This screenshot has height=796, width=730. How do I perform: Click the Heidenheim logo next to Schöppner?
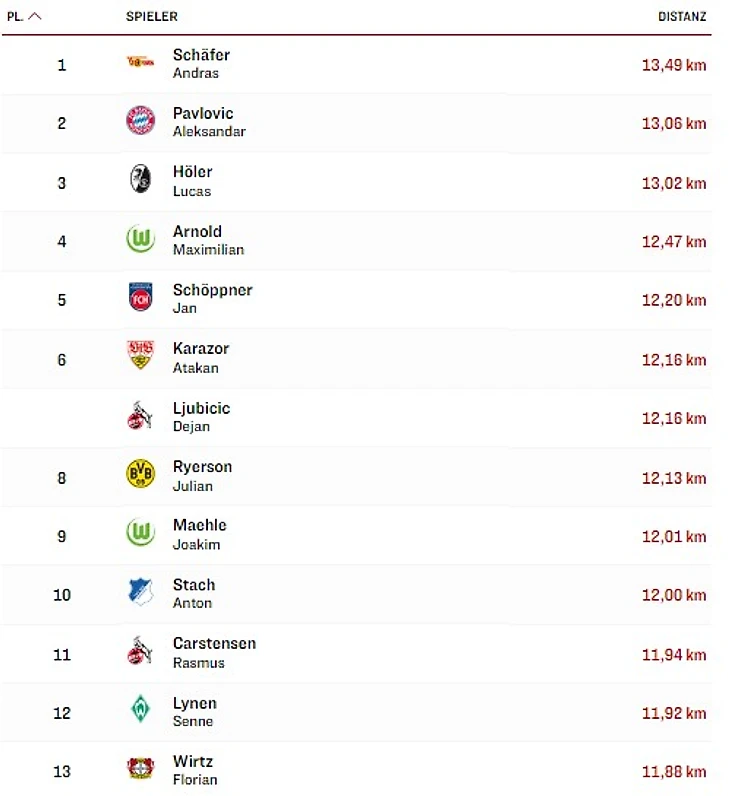click(x=140, y=298)
